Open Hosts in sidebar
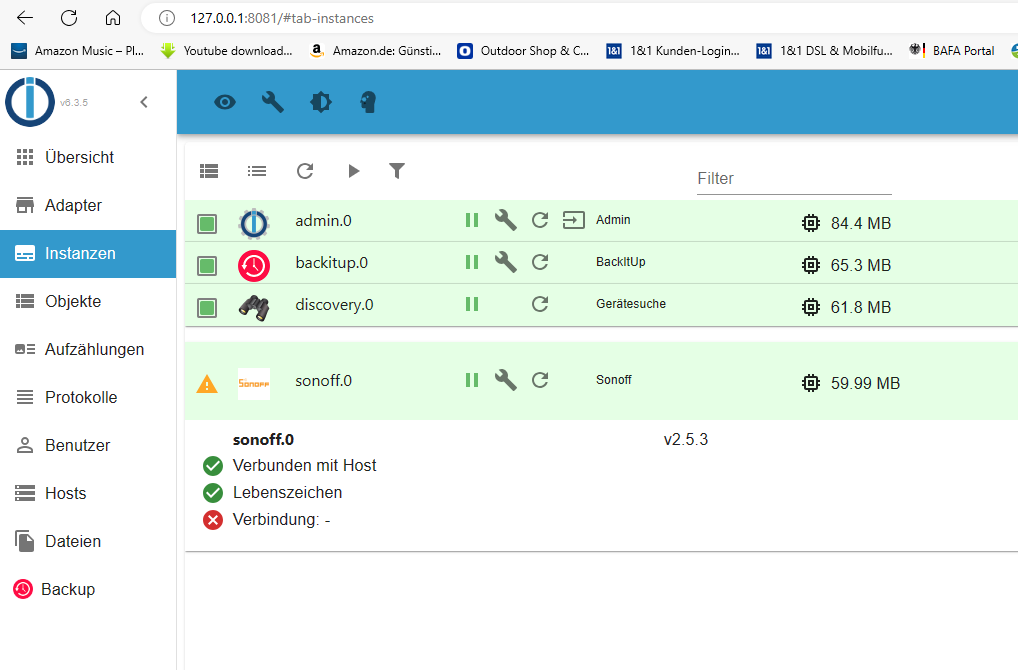This screenshot has height=670, width=1018. tap(88, 493)
